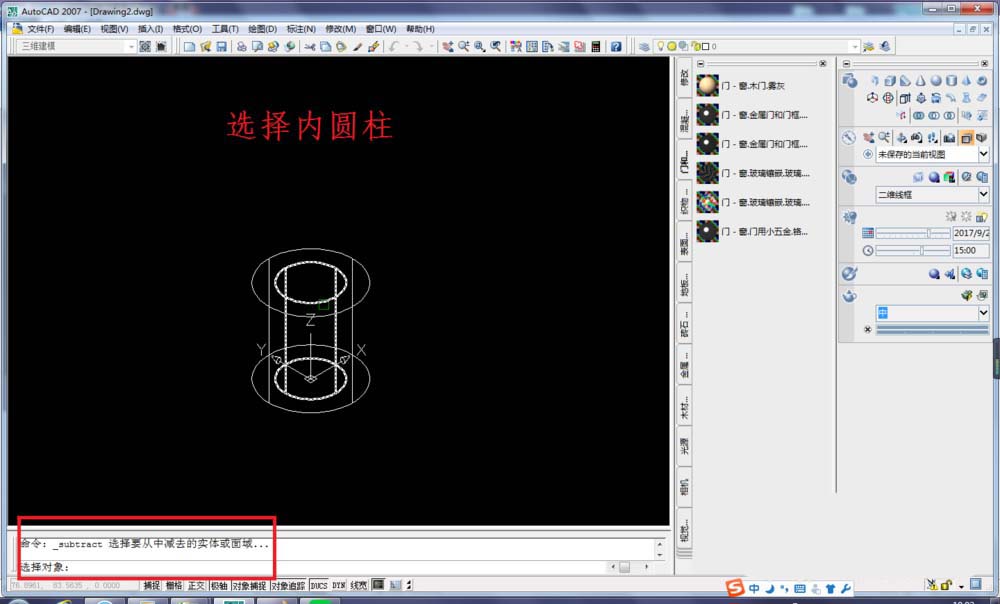This screenshot has height=604, width=1000.
Task: Toggle 对象追踪 (Object Tracking) in status bar
Action: point(288,585)
